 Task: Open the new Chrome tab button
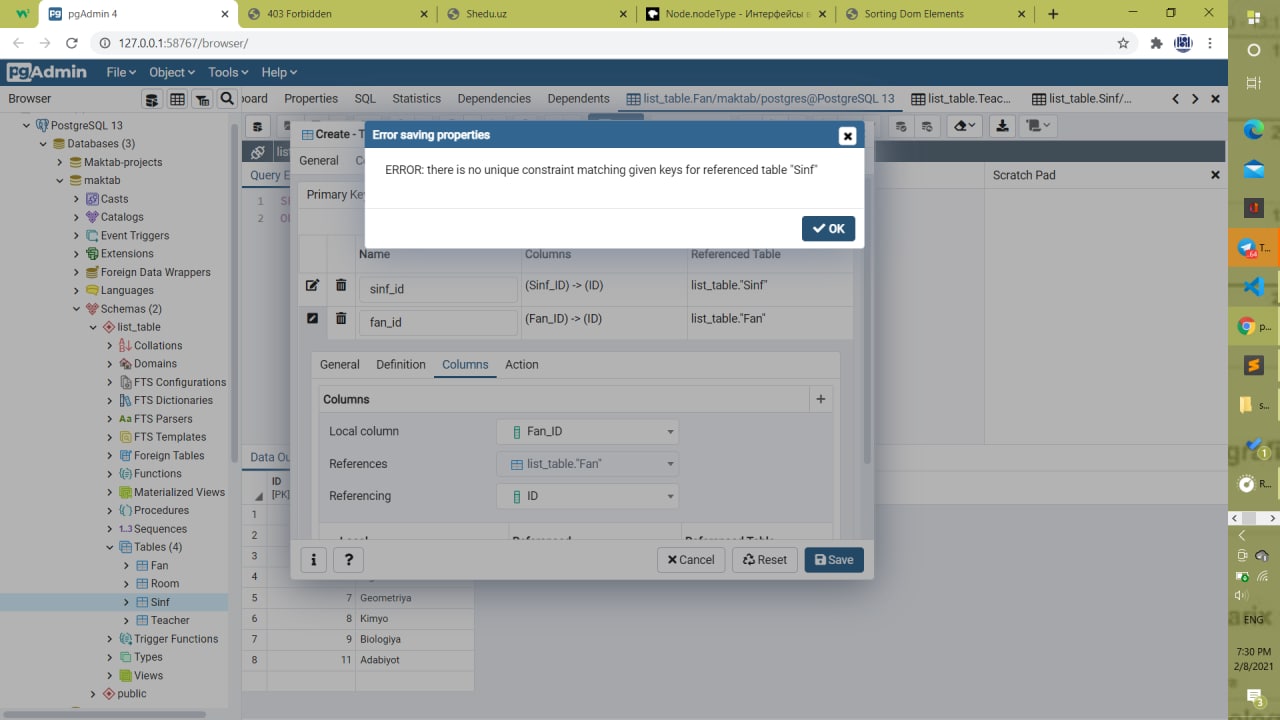[1053, 14]
